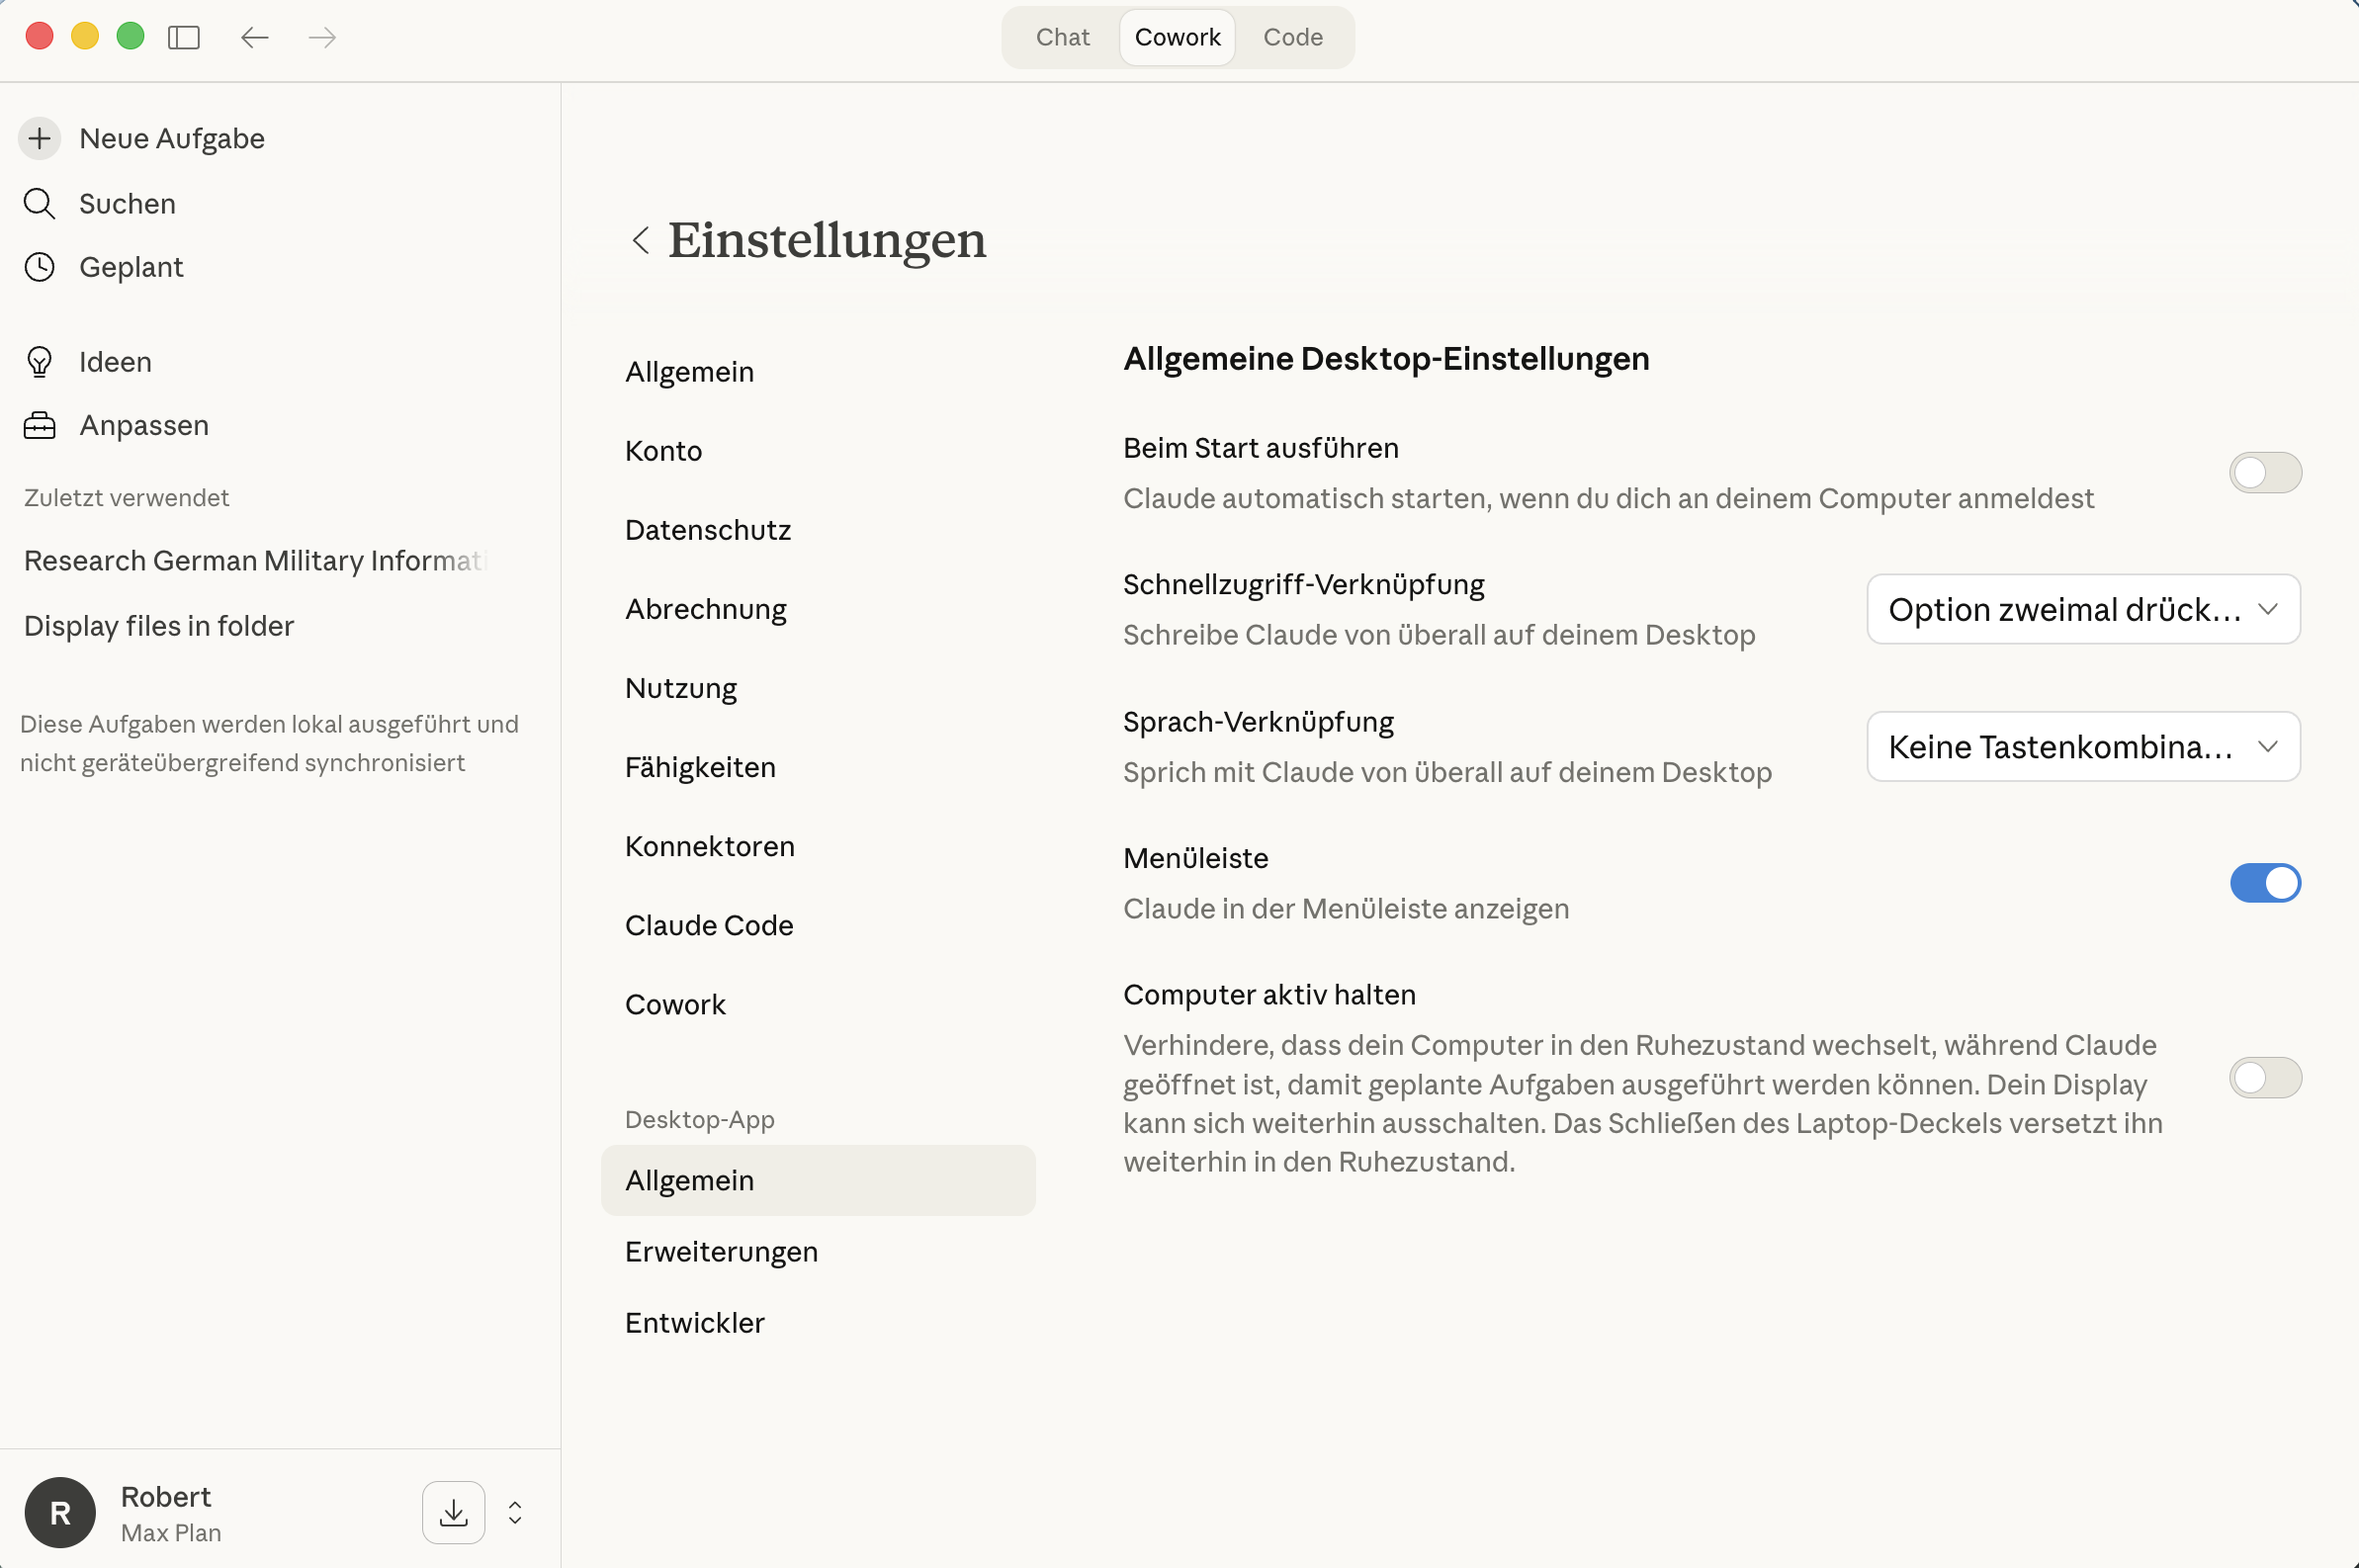
Task: Toggle the sidebar panel icon
Action: [185, 37]
